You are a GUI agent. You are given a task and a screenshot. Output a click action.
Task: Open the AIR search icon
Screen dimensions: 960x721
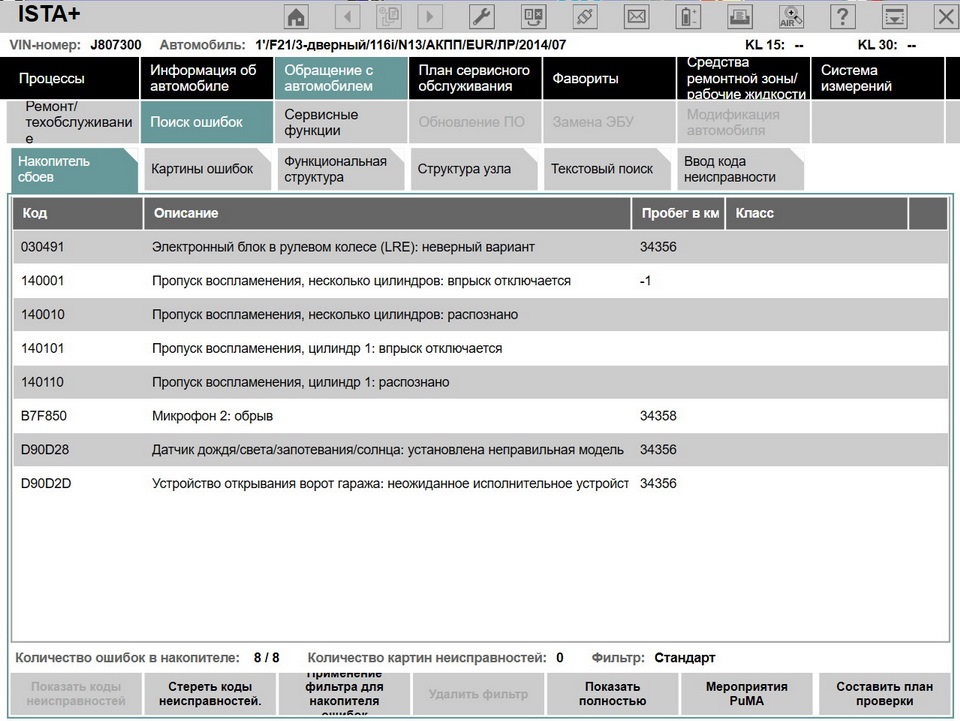coord(791,17)
